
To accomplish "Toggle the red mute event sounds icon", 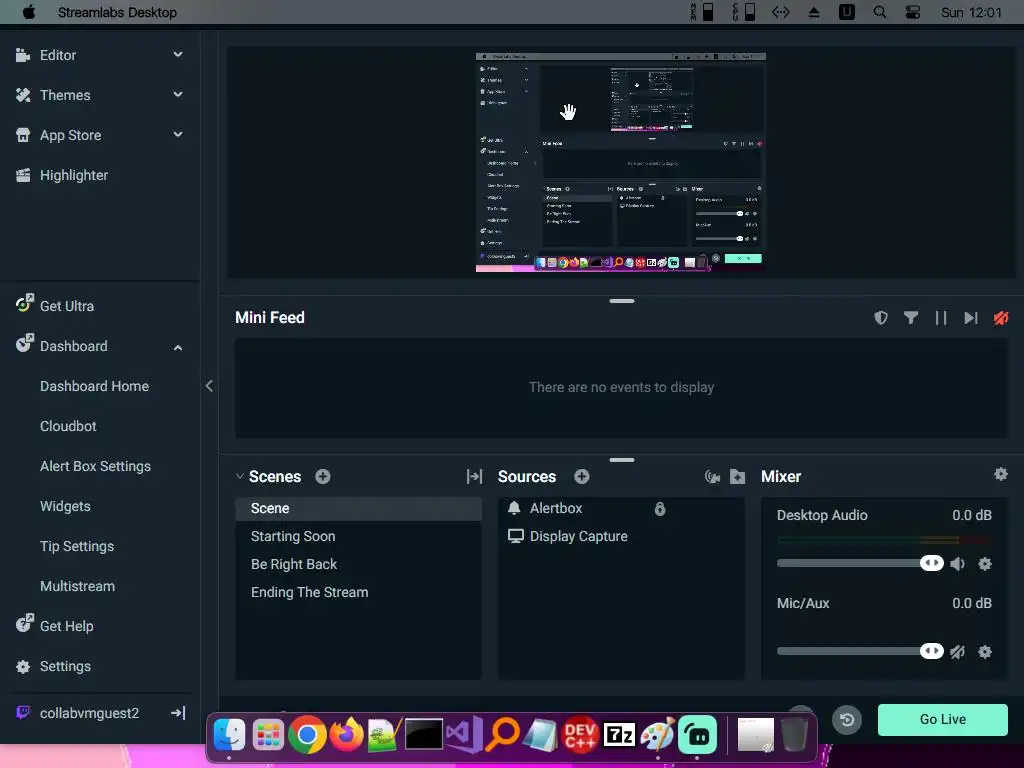I will click(1001, 318).
